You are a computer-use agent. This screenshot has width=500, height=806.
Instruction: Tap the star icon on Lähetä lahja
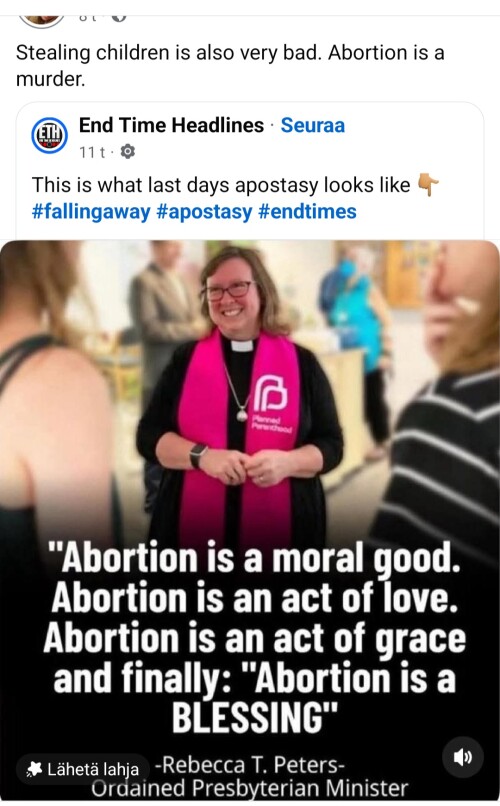[34, 769]
